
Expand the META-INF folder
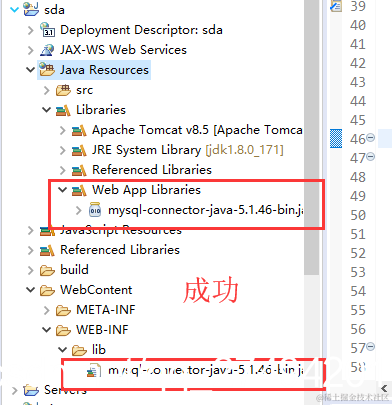pos(46,310)
